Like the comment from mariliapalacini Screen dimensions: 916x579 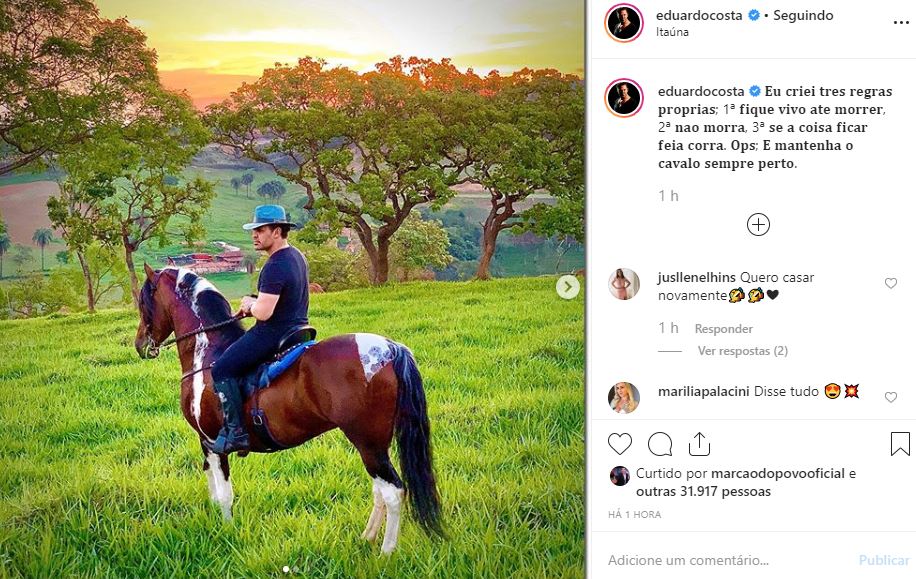point(890,397)
